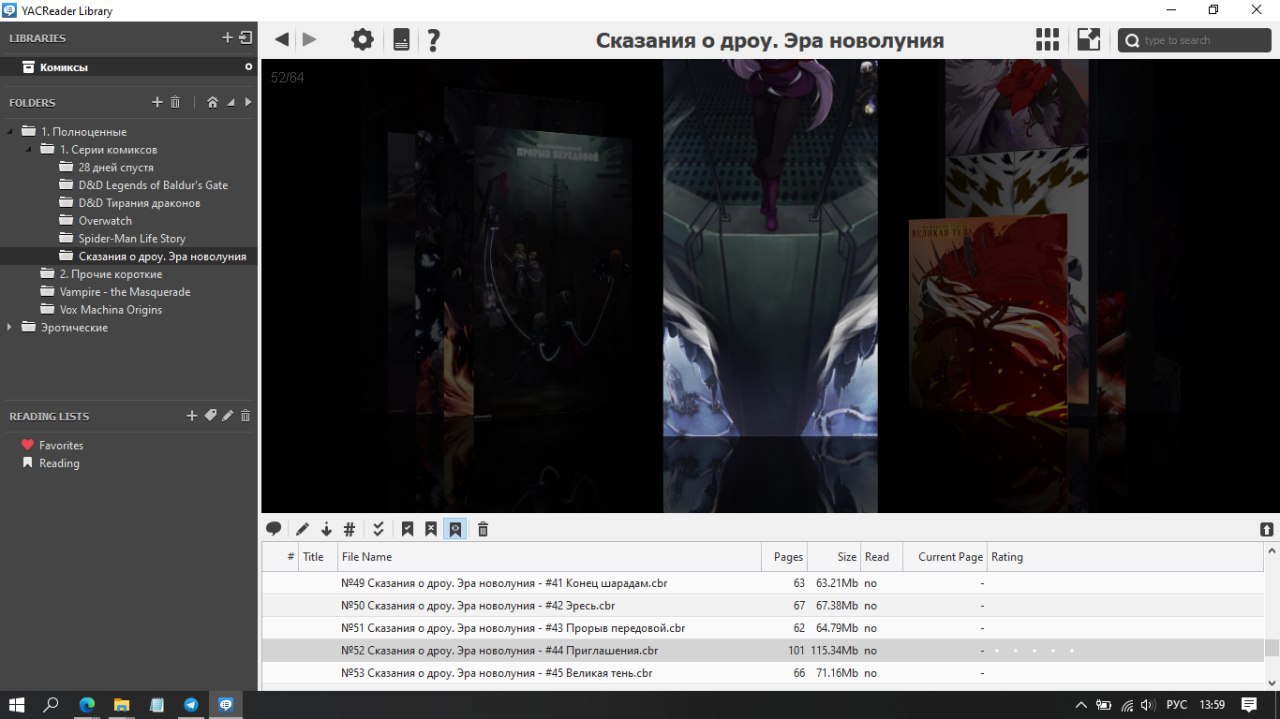Viewport: 1280px width, 719px height.
Task: Open Vox Machina Origins folder
Action: (110, 310)
